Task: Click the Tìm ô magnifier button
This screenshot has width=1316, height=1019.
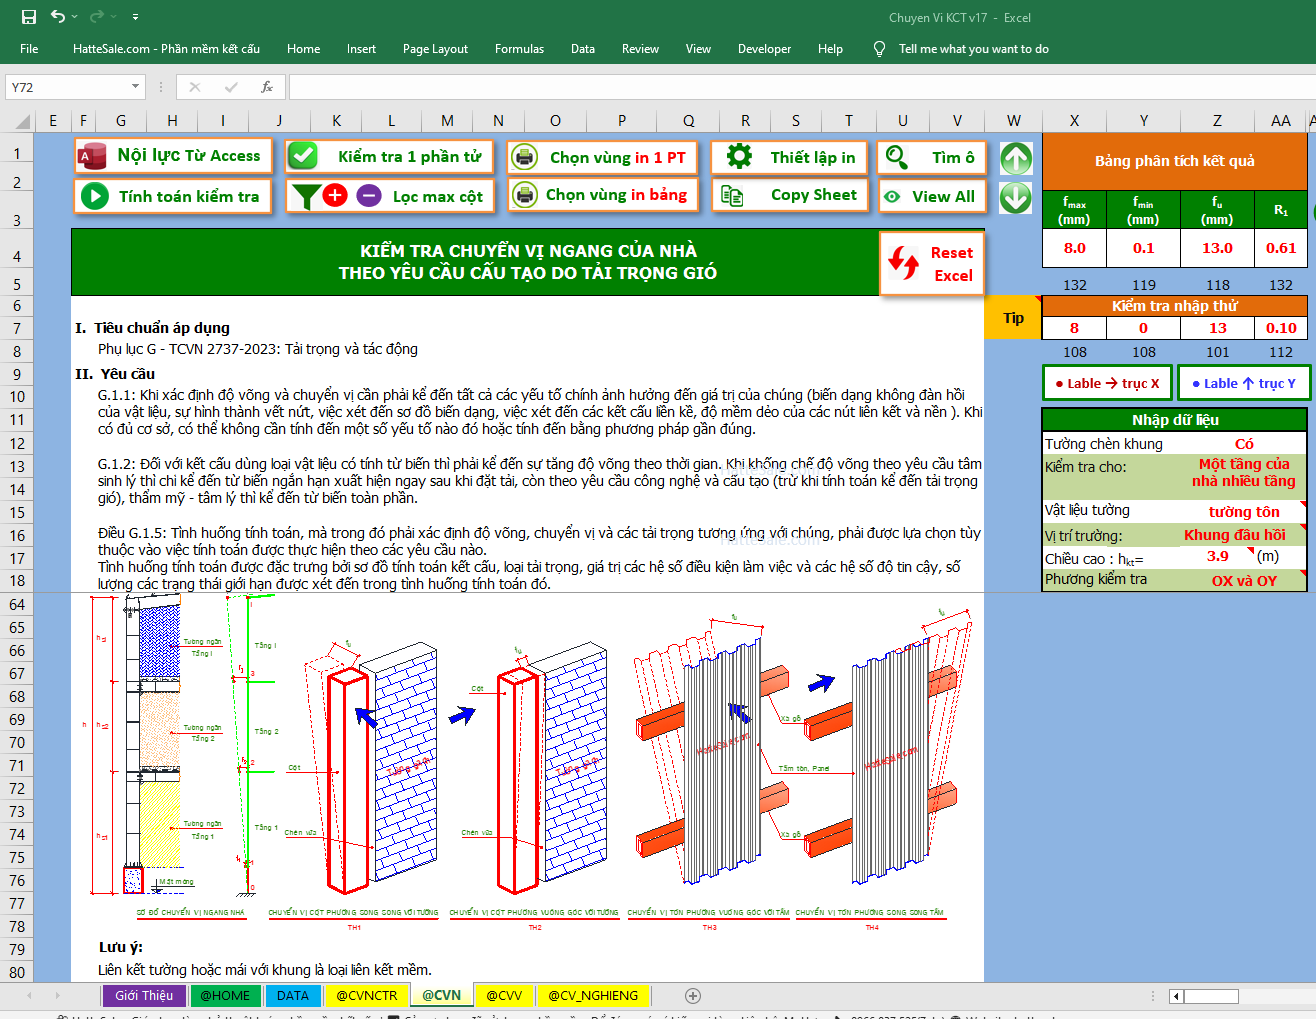Action: [932, 157]
